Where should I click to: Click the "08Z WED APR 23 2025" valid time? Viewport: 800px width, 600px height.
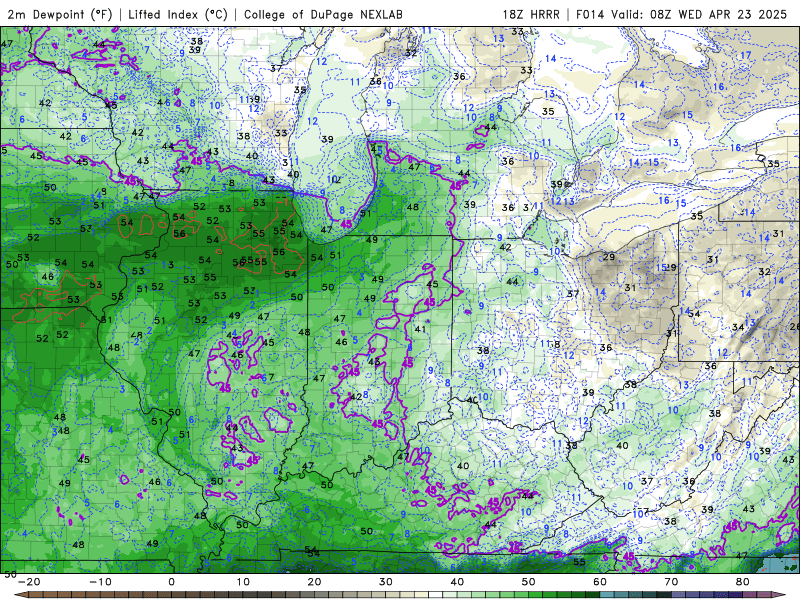pyautogui.click(x=718, y=14)
